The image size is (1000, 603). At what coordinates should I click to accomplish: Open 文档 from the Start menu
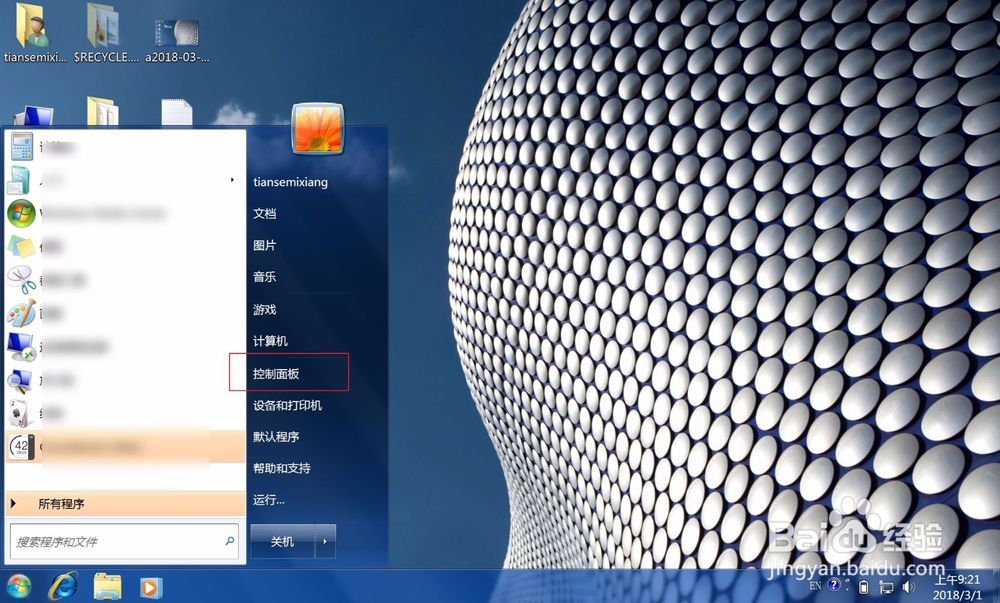point(264,214)
